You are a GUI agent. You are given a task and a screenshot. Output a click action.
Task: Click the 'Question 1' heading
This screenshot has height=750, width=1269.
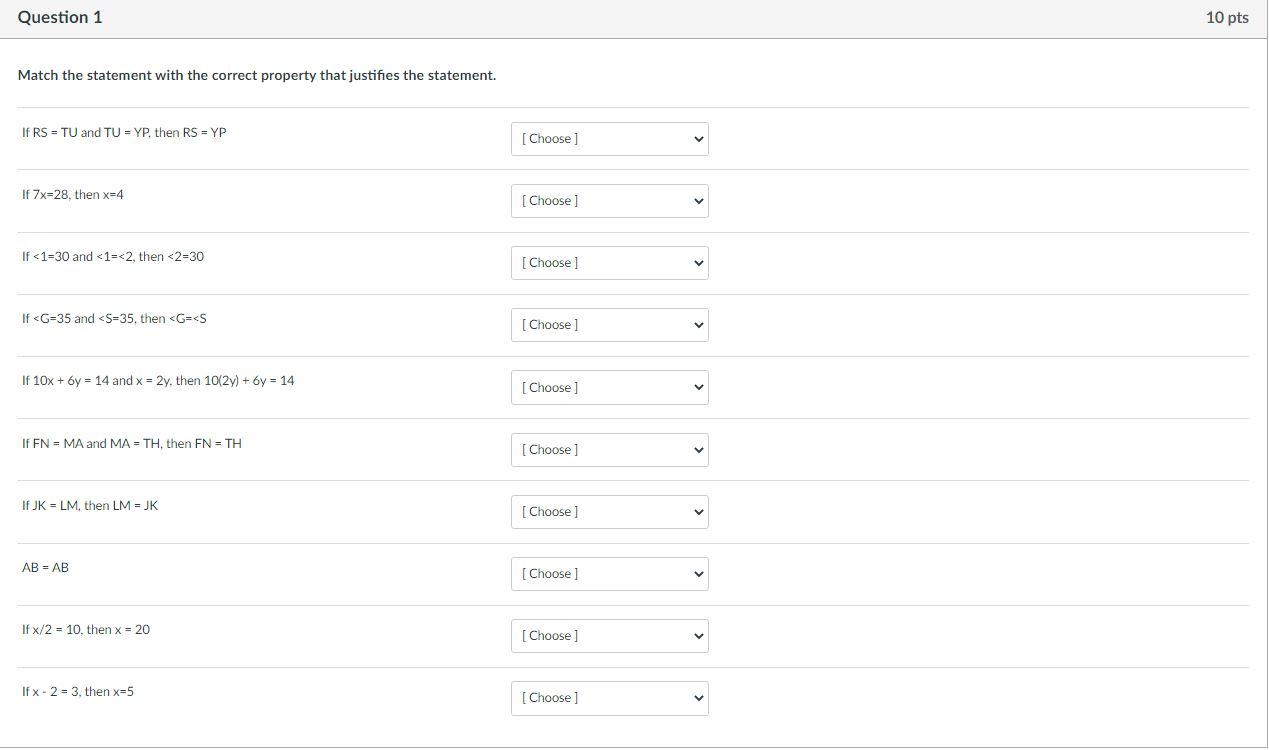[60, 17]
